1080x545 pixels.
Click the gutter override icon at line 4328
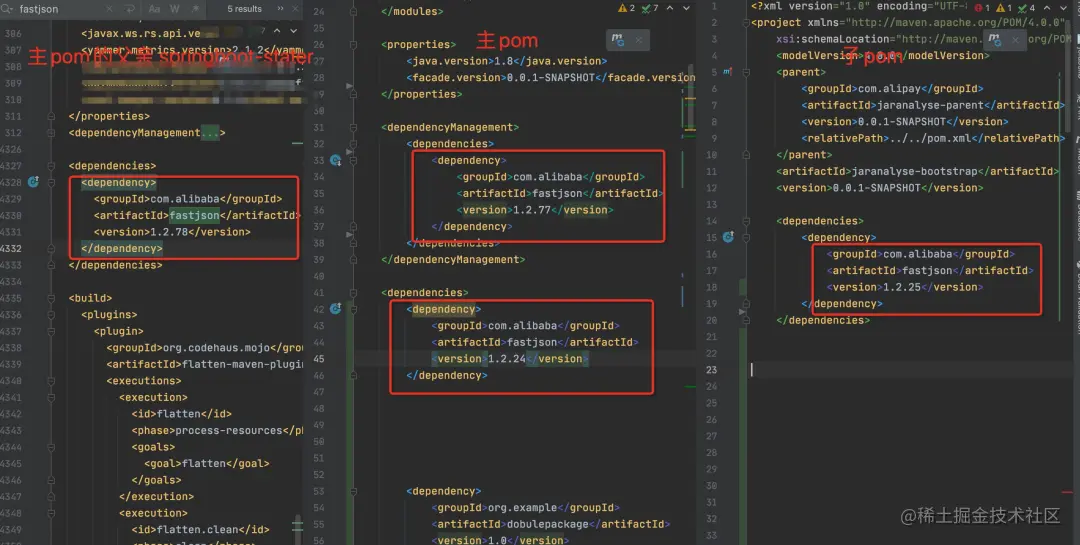click(x=32, y=183)
